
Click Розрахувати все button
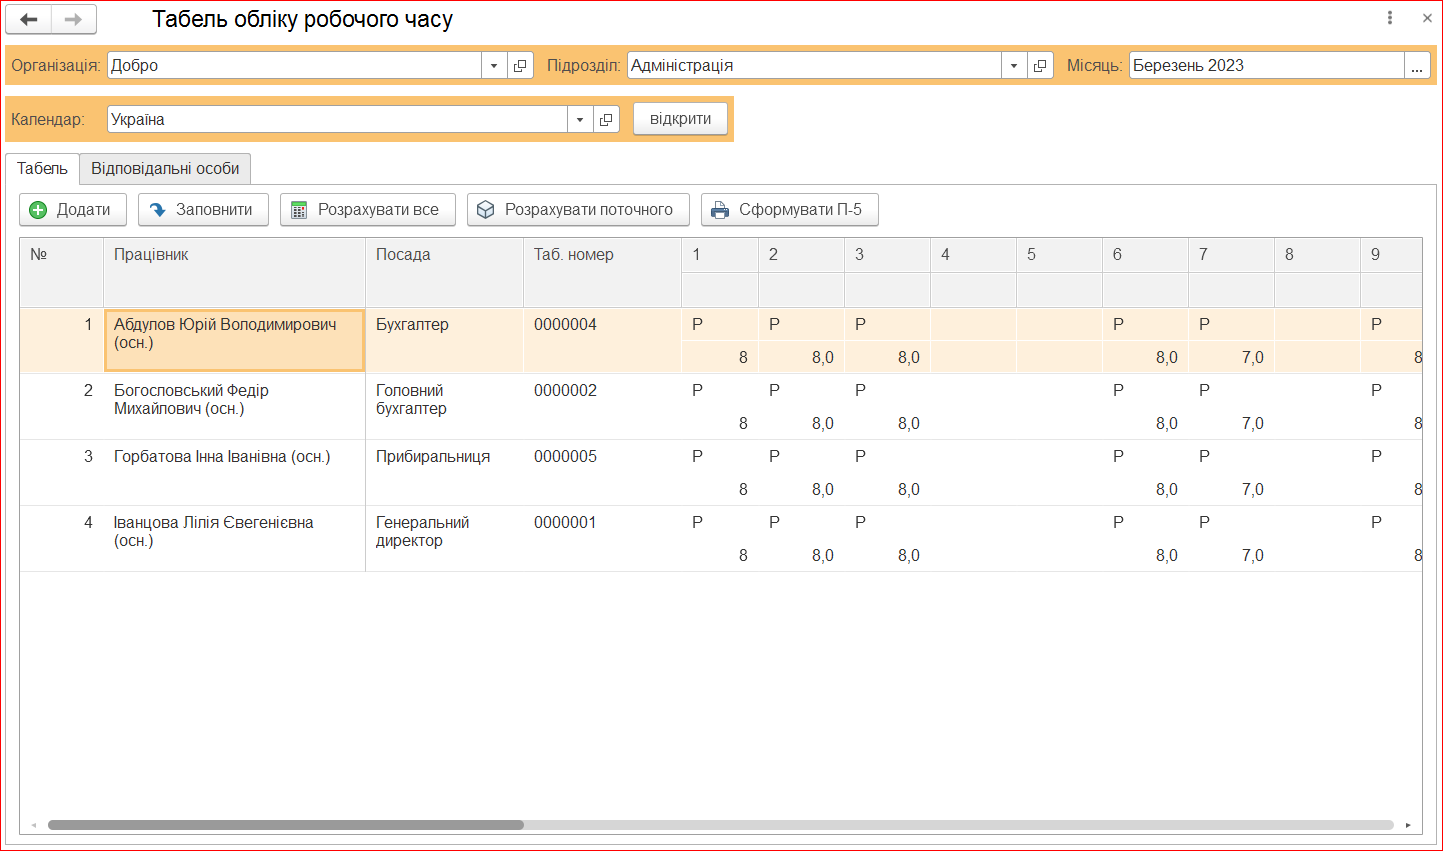368,209
